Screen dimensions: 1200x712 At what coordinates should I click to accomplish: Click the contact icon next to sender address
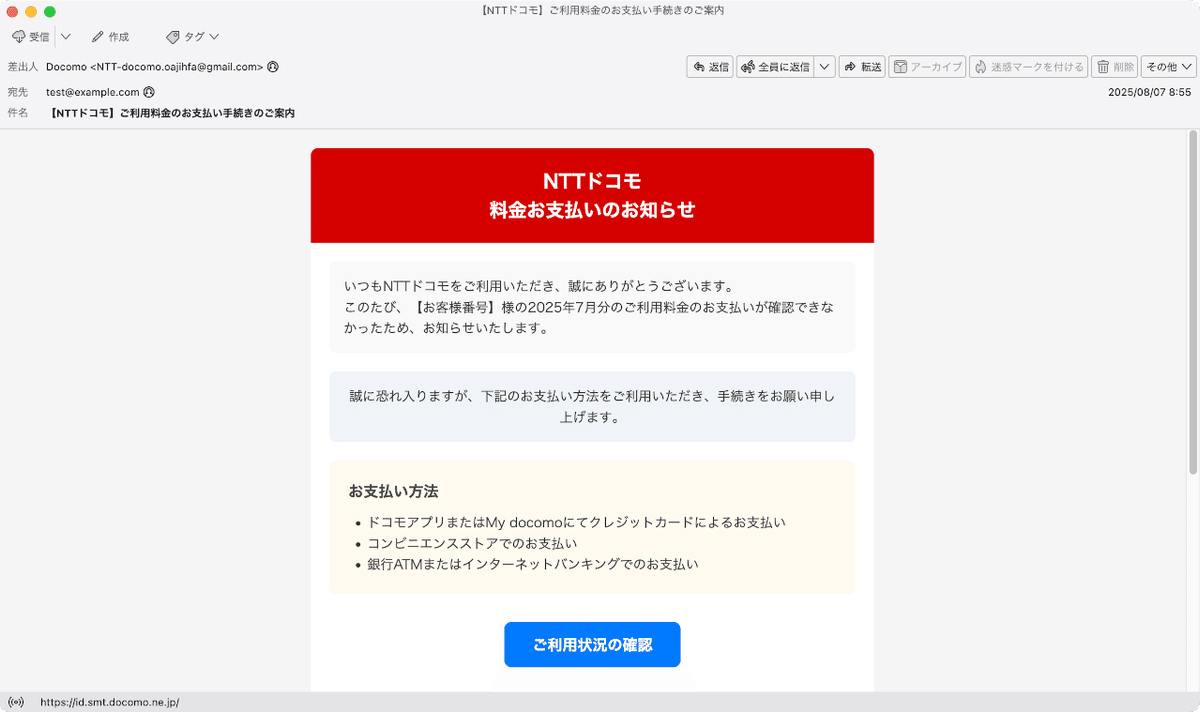tap(273, 67)
